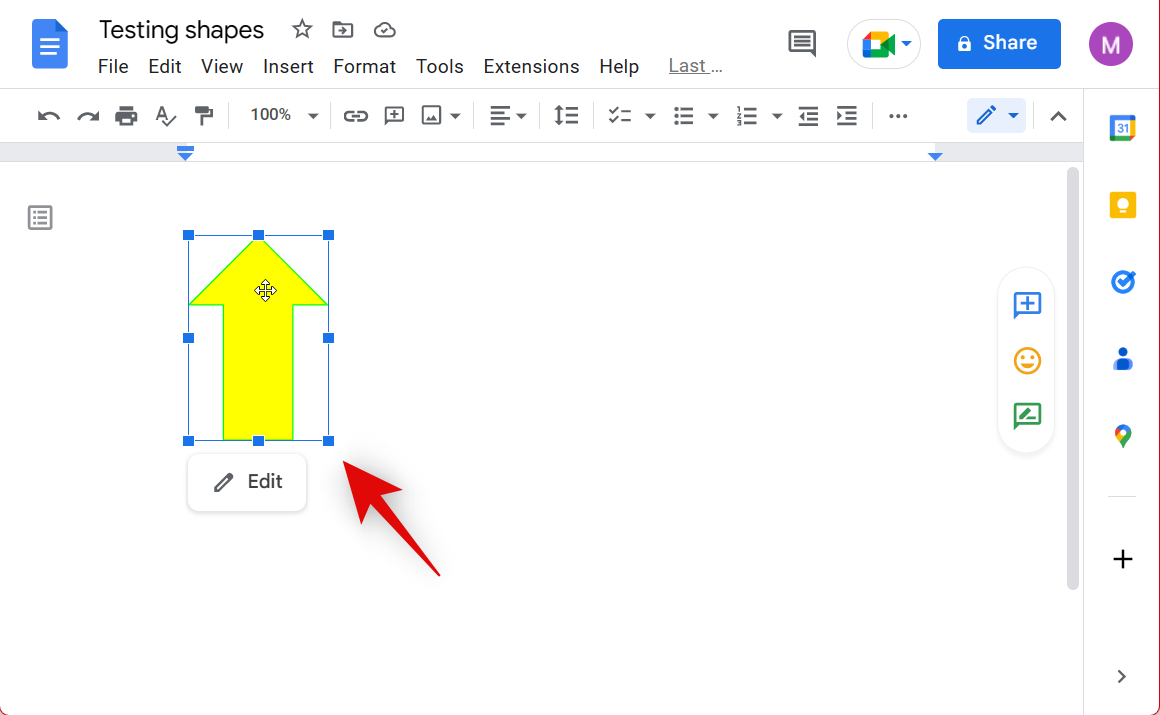Open the text alignment dropdown
The width and height of the screenshot is (1160, 715).
(508, 116)
